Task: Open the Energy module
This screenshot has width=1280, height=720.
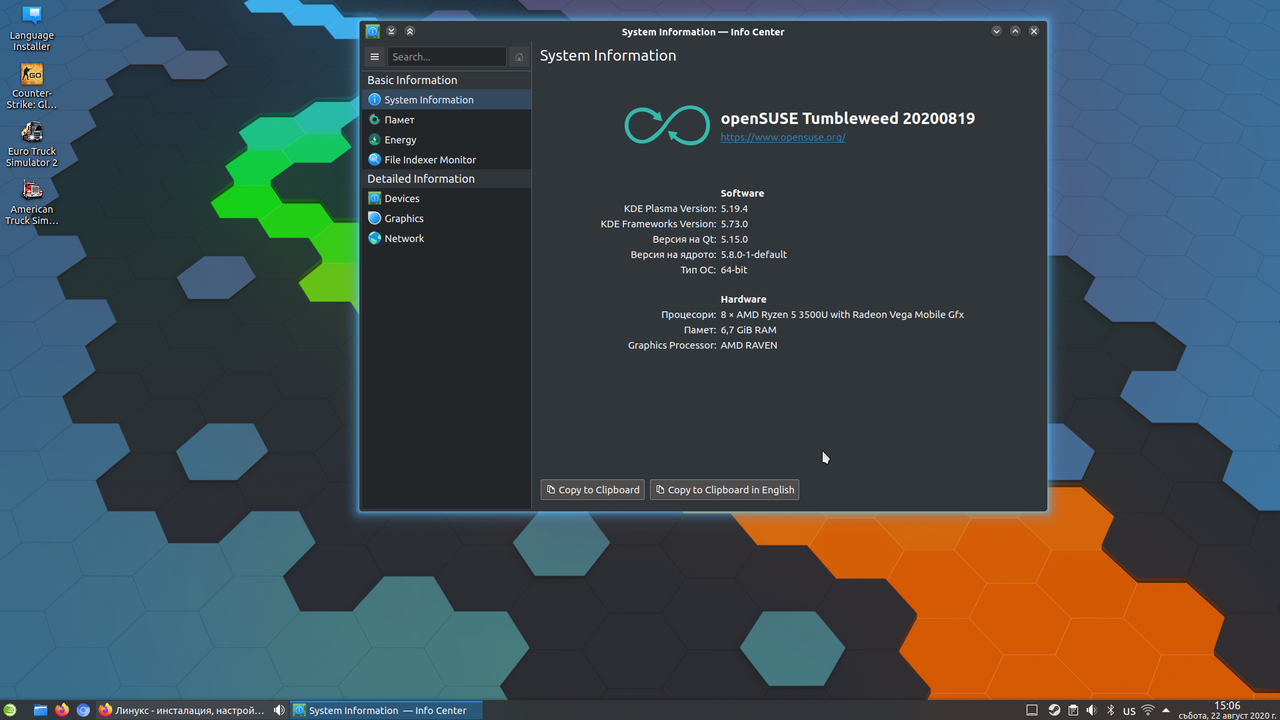Action: (446, 140)
